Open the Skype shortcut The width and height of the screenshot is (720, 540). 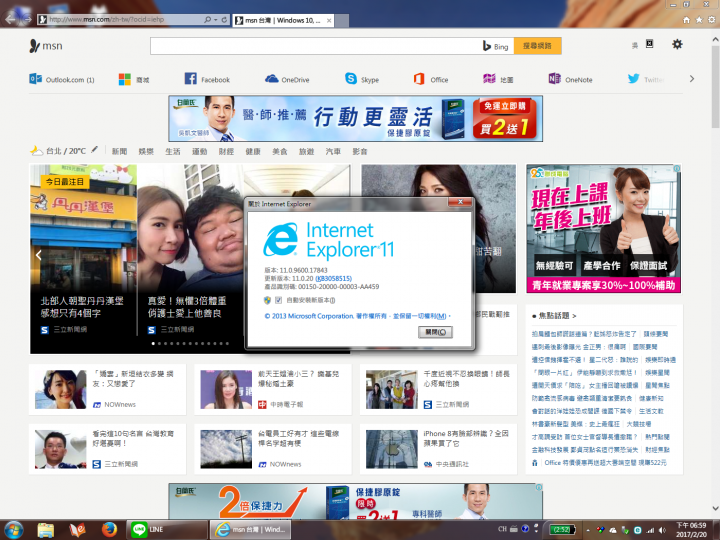[x=362, y=79]
